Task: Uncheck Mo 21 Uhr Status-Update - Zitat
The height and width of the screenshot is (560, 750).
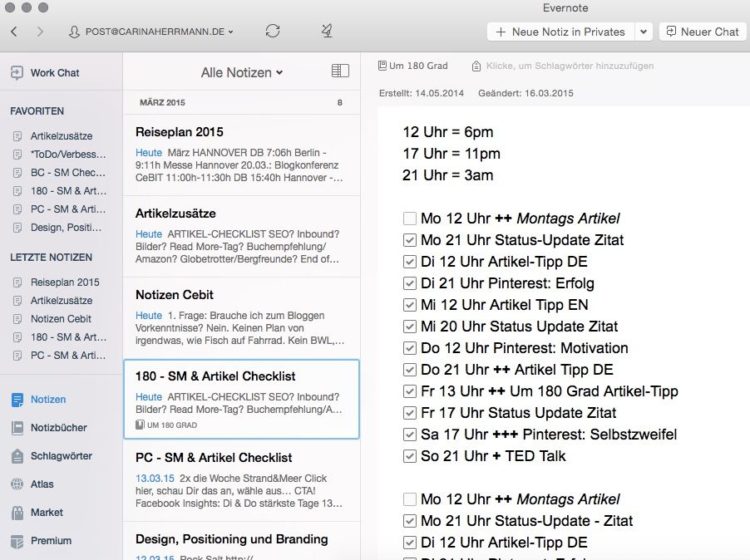Action: (409, 521)
